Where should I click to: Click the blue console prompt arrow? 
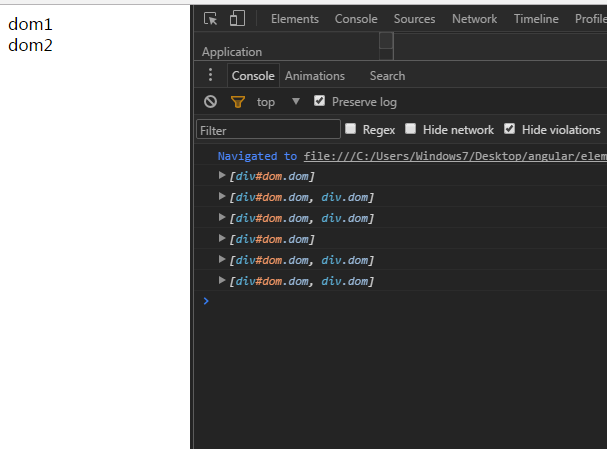coord(206,300)
